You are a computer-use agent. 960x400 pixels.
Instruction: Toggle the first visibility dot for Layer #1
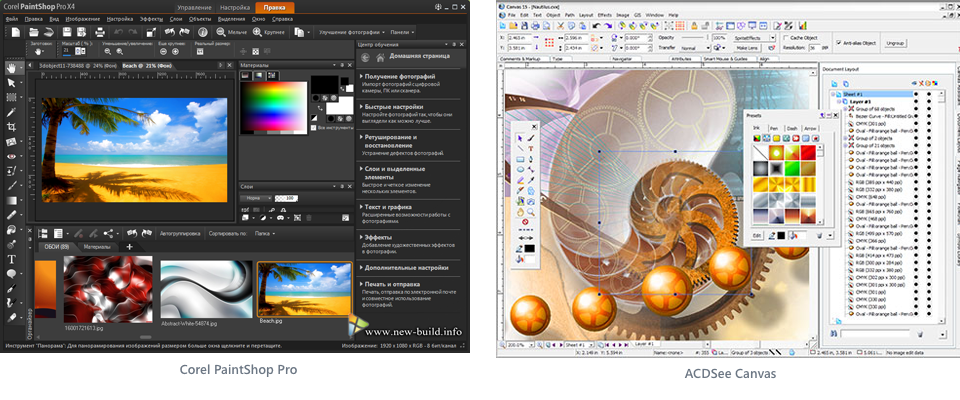[916, 101]
